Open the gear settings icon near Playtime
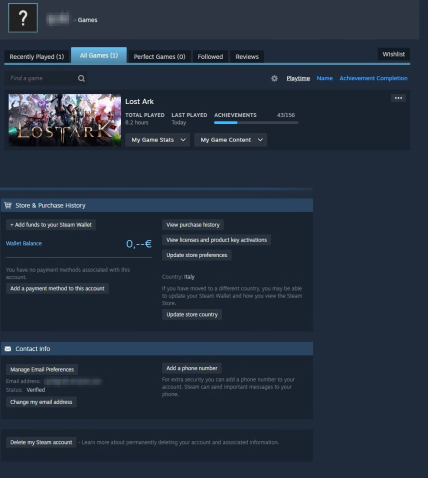428x478 pixels. coord(274,78)
